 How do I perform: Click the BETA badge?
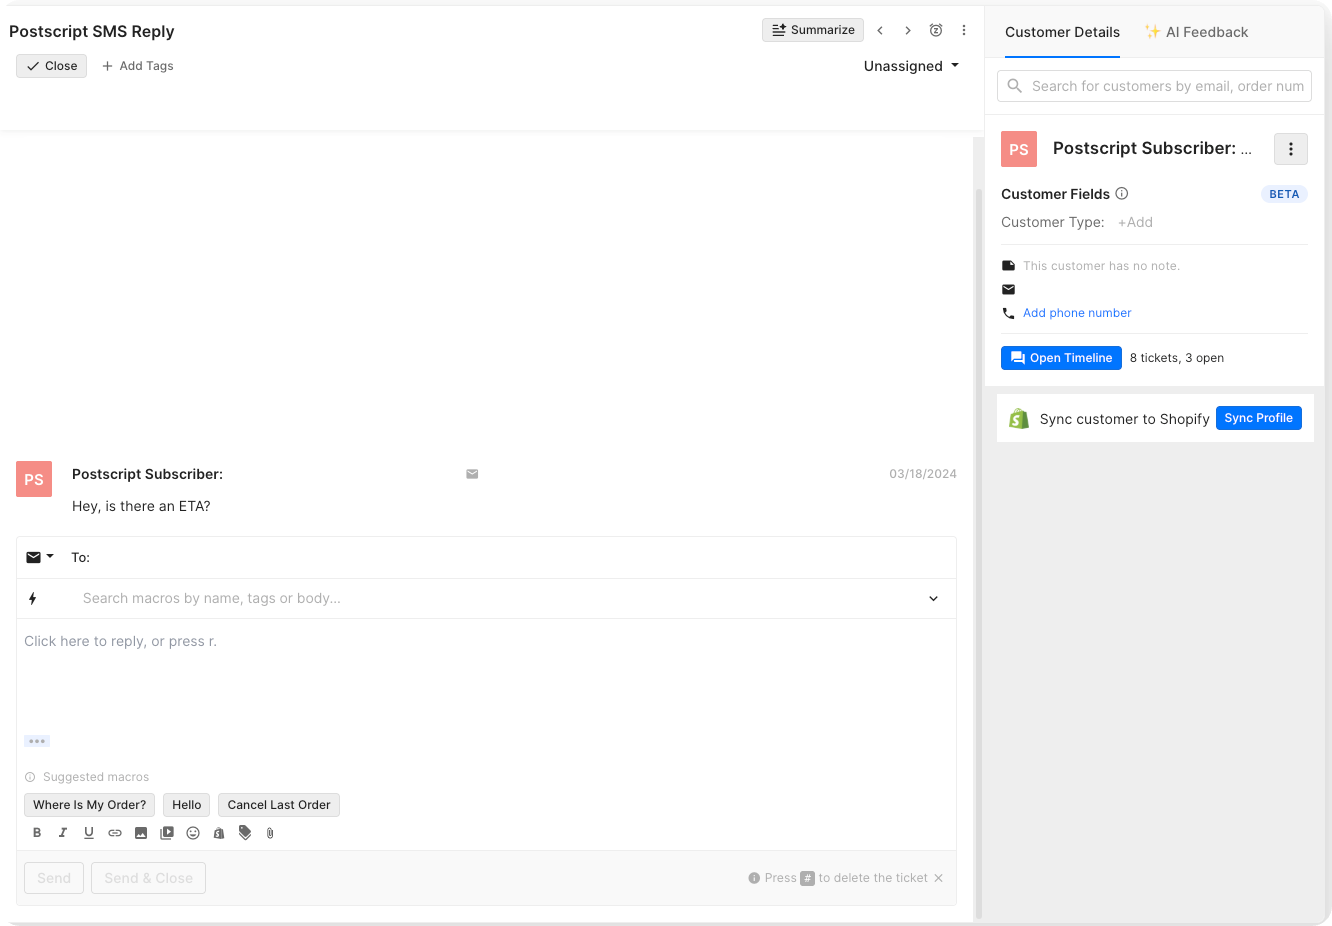[1284, 194]
